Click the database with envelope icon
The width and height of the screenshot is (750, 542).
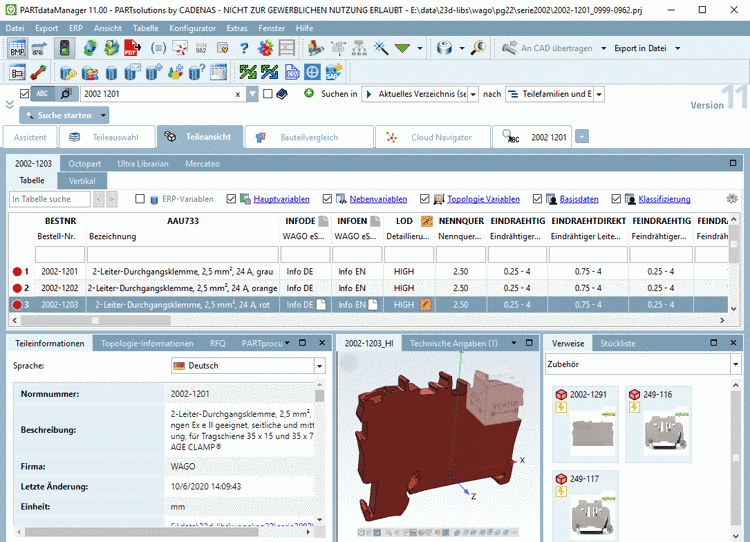tap(132, 73)
